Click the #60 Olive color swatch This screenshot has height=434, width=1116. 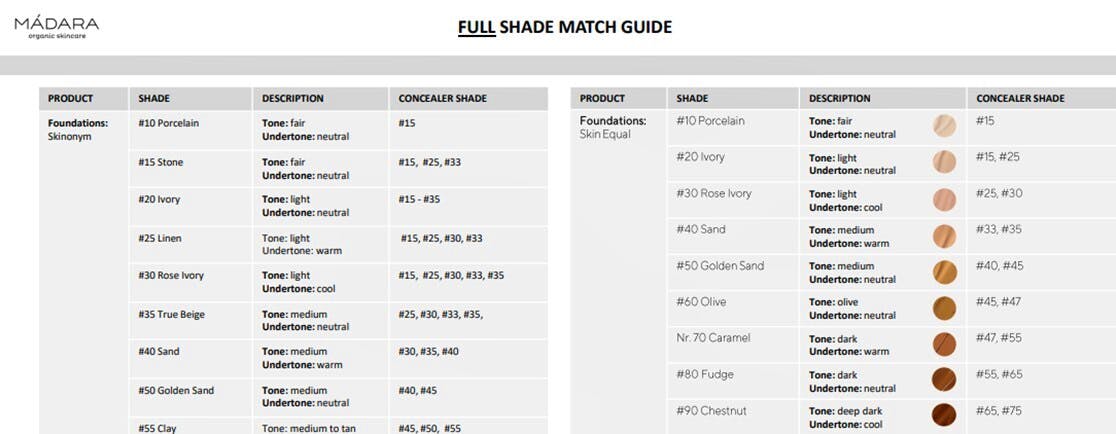pos(944,308)
